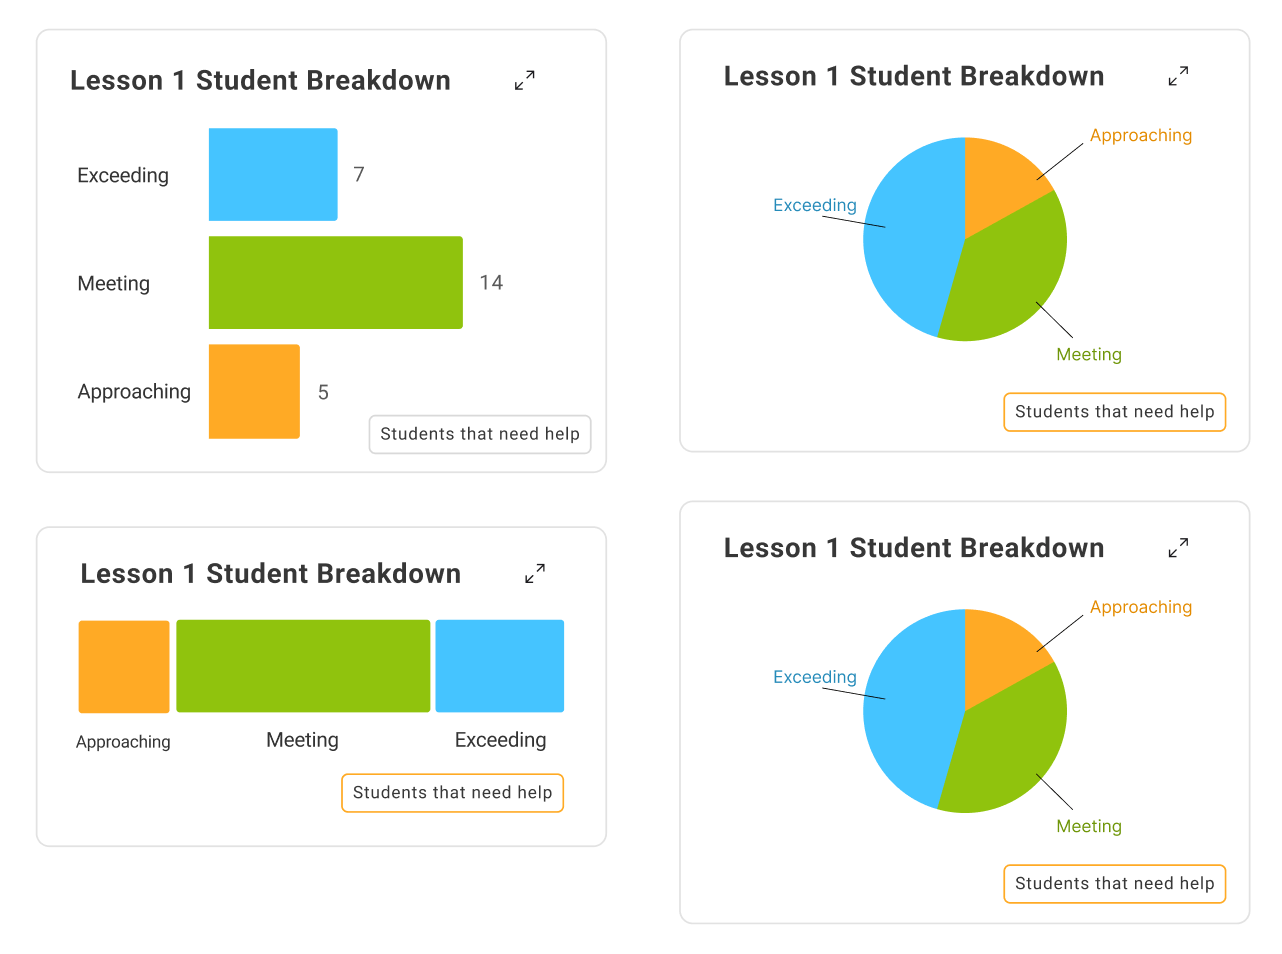Expand the upper pie chart card
The image size is (1282, 954).
[x=1178, y=76]
